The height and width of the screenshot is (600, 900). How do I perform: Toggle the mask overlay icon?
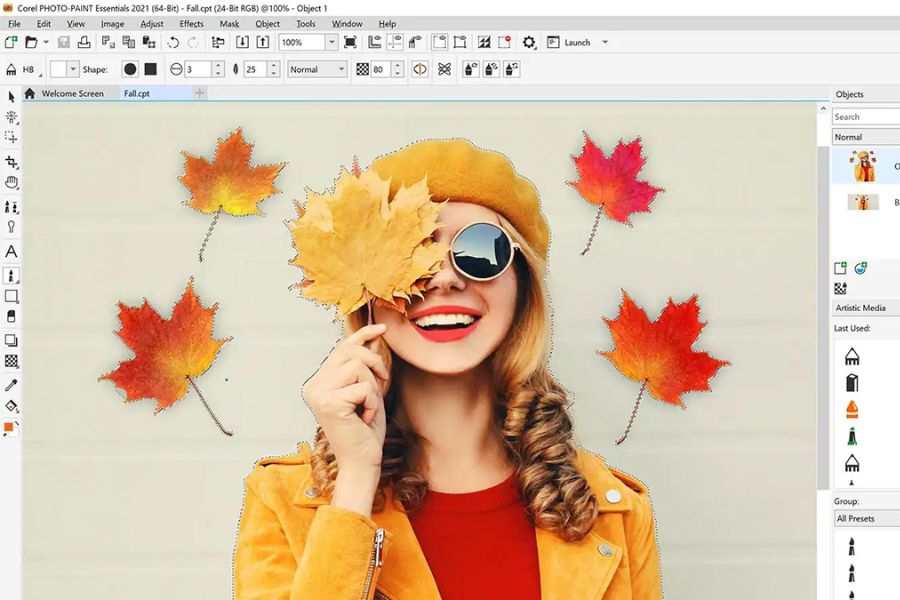484,42
